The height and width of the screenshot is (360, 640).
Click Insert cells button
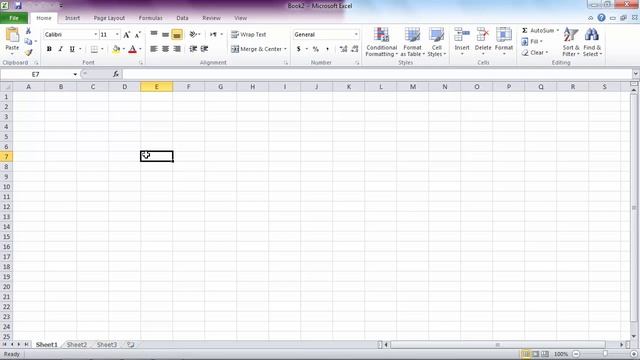462,42
